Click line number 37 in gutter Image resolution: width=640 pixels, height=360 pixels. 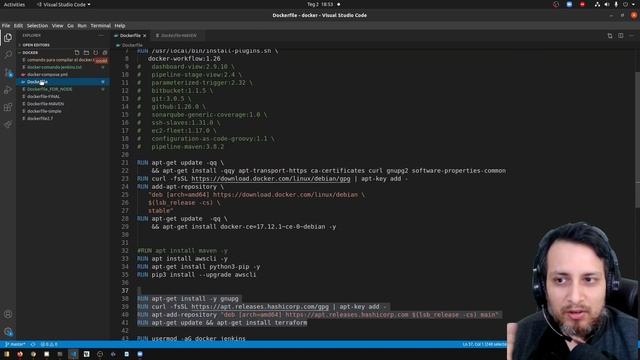click(124, 291)
